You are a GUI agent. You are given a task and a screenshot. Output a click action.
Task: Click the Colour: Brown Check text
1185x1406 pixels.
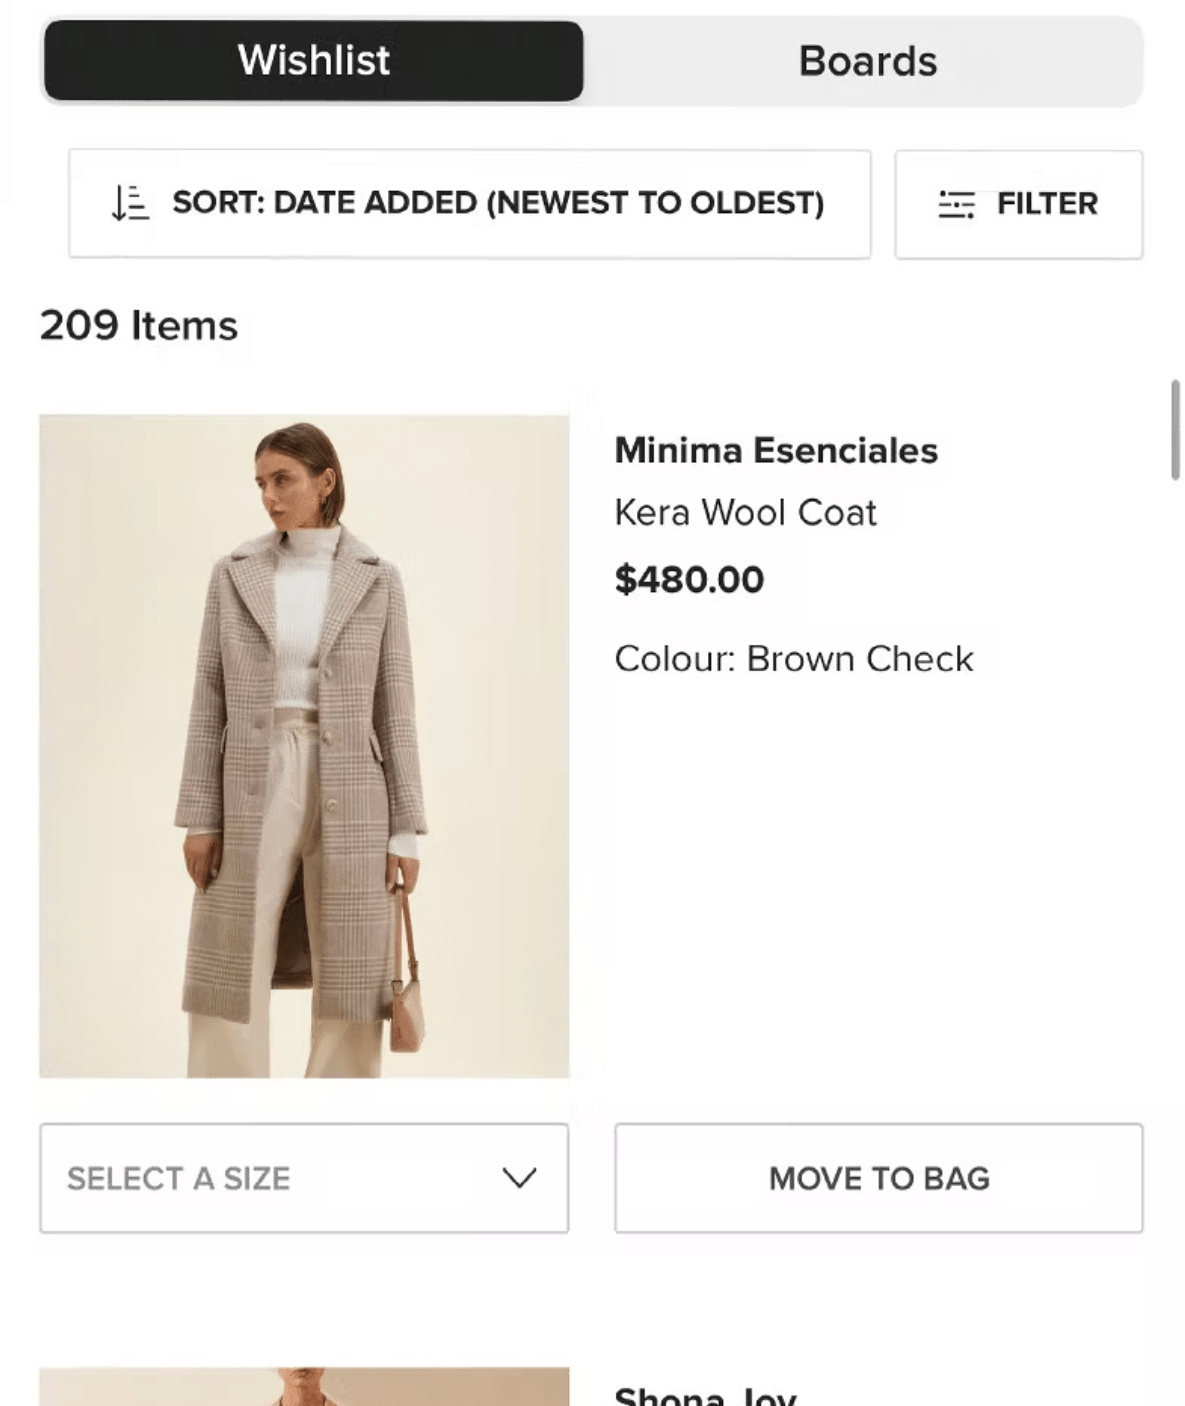coord(793,659)
